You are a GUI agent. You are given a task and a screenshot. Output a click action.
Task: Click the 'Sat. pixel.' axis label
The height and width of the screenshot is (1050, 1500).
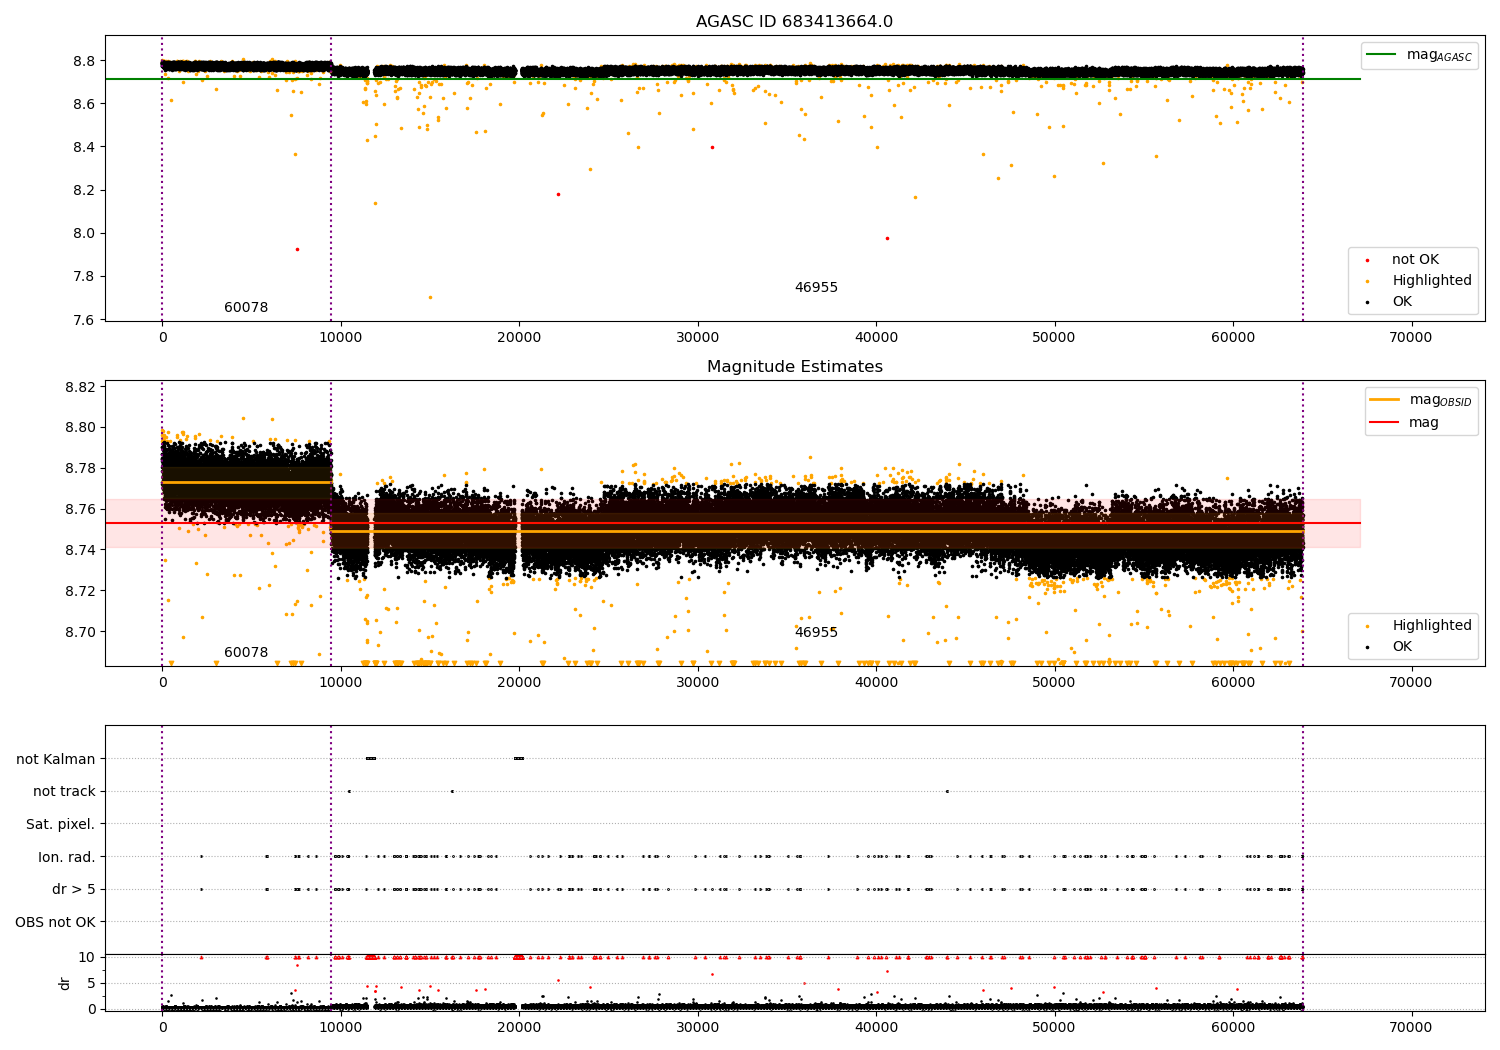(x=61, y=824)
